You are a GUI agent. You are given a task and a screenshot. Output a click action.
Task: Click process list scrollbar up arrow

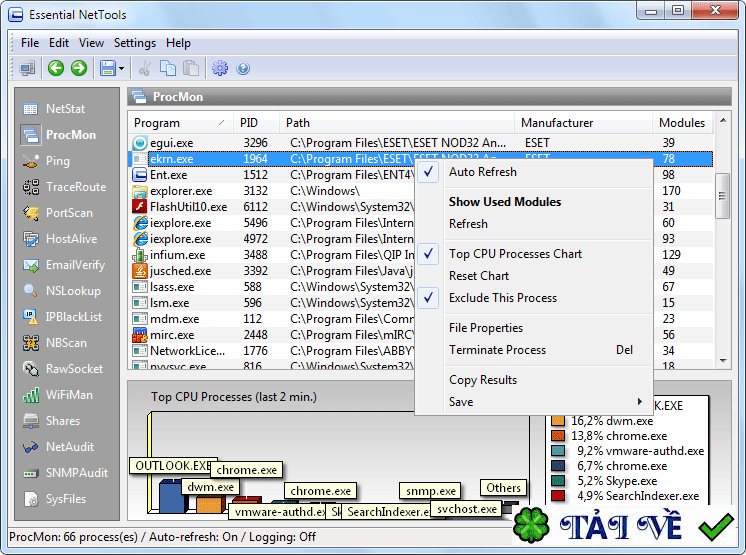723,120
